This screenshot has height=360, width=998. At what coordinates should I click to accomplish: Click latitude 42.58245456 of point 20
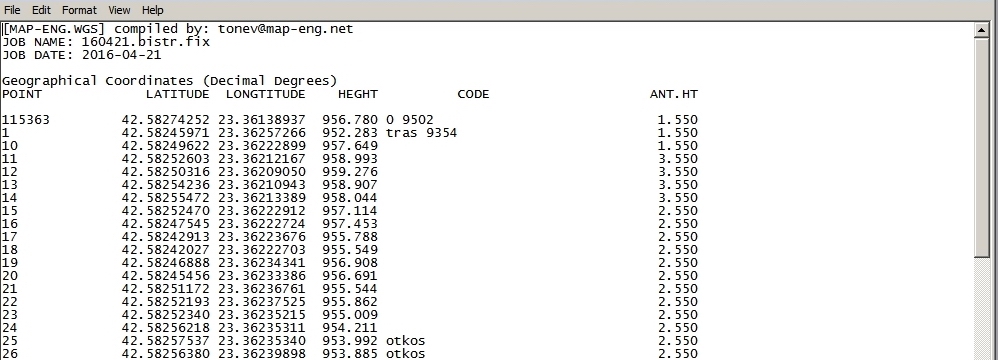tap(165, 276)
